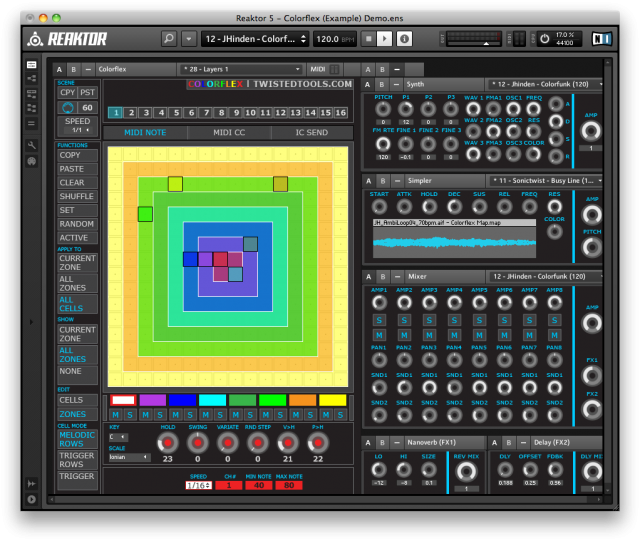The height and width of the screenshot is (541, 640).
Task: Click the RANDOM function button
Action: coord(77,224)
